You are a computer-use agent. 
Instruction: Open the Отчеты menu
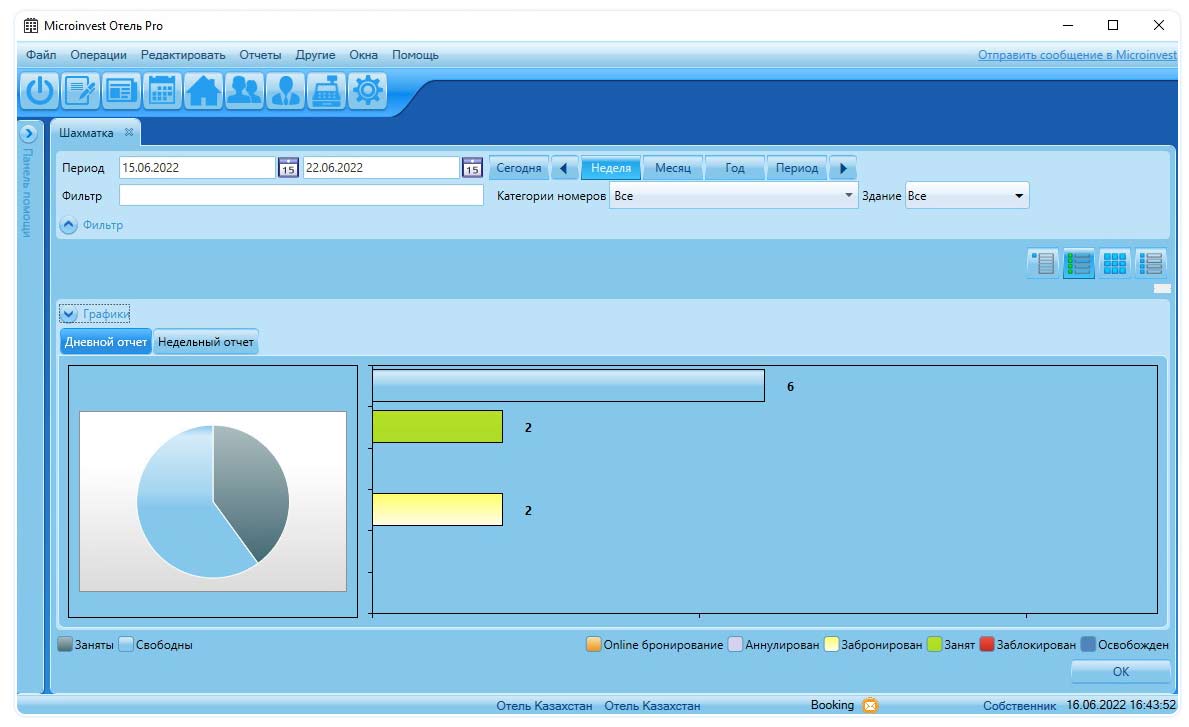pos(260,55)
